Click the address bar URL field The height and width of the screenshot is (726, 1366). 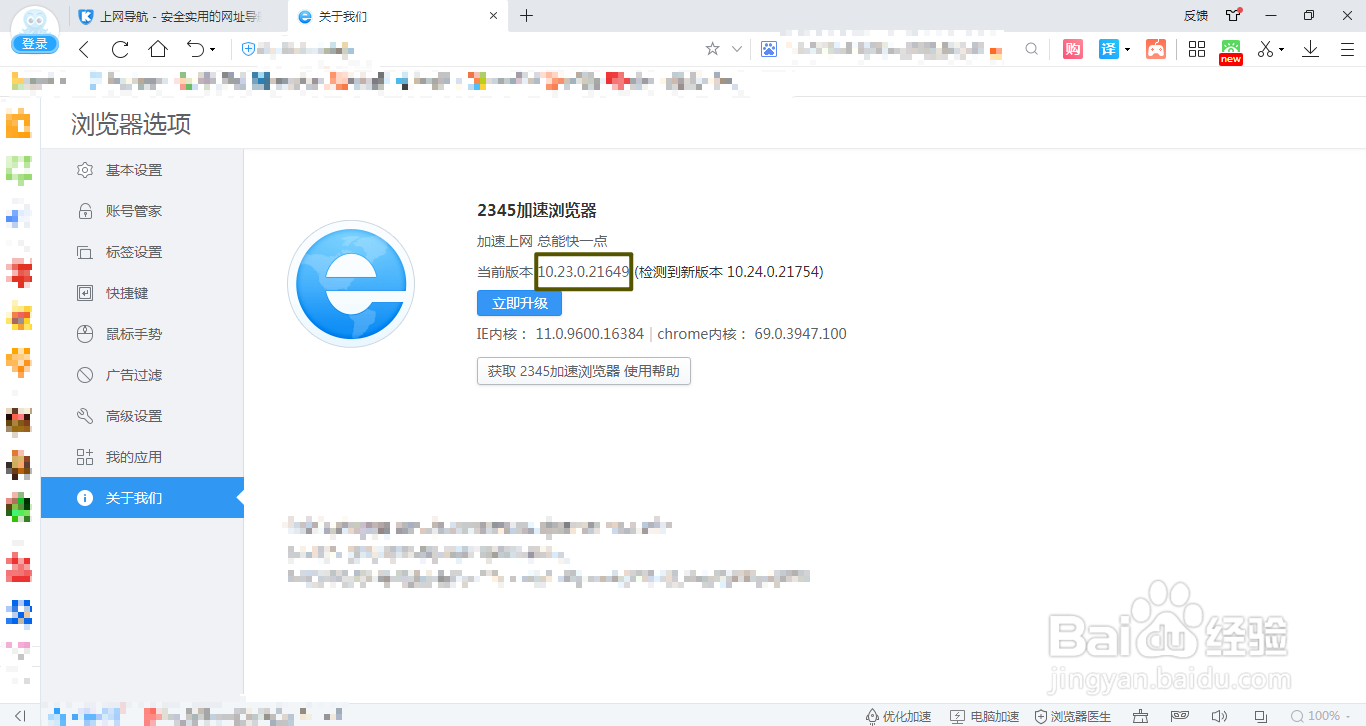tap(470, 49)
